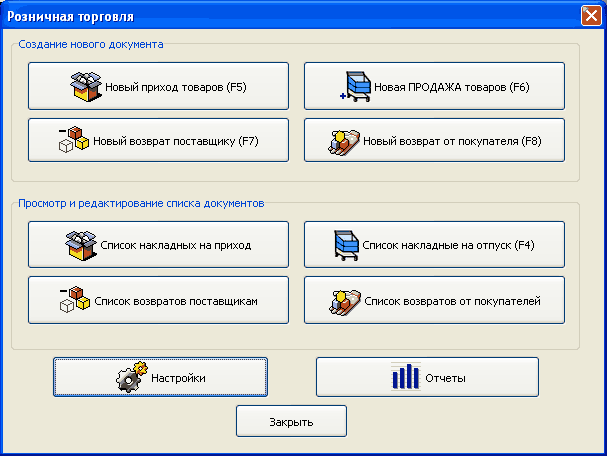Open the Отчеты reports button
Image resolution: width=607 pixels, height=456 pixels.
point(427,377)
